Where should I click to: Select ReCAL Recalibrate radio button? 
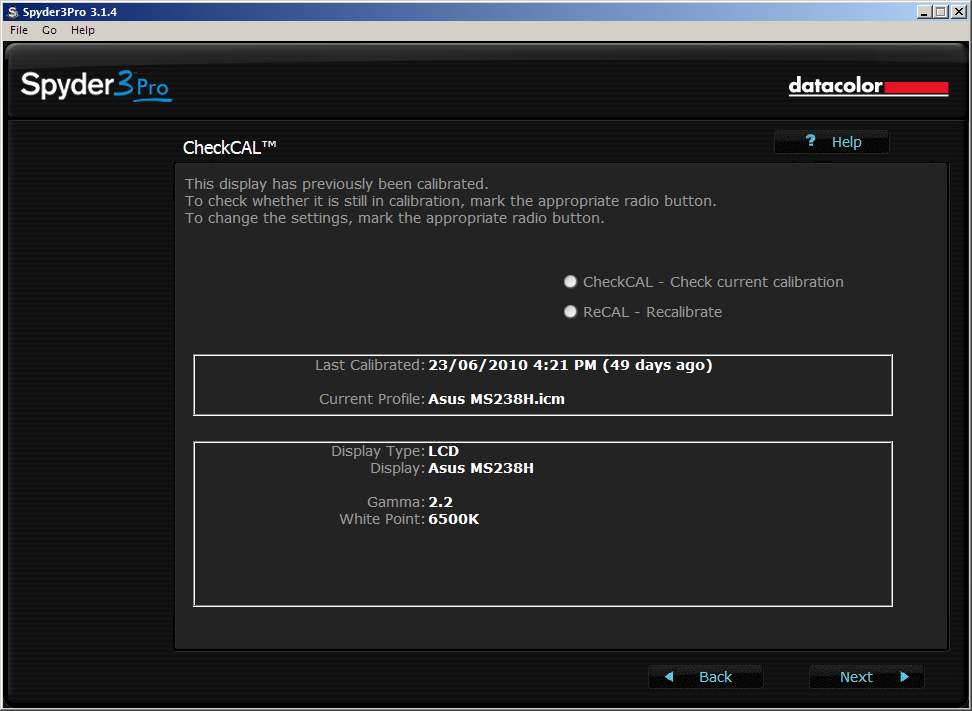(x=570, y=312)
